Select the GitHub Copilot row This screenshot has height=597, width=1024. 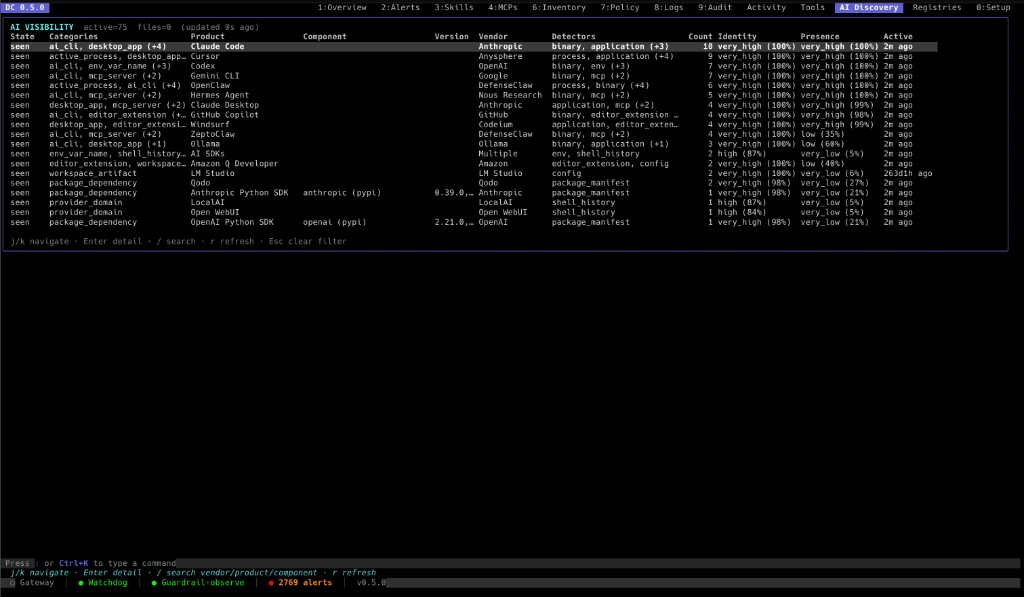click(x=473, y=115)
